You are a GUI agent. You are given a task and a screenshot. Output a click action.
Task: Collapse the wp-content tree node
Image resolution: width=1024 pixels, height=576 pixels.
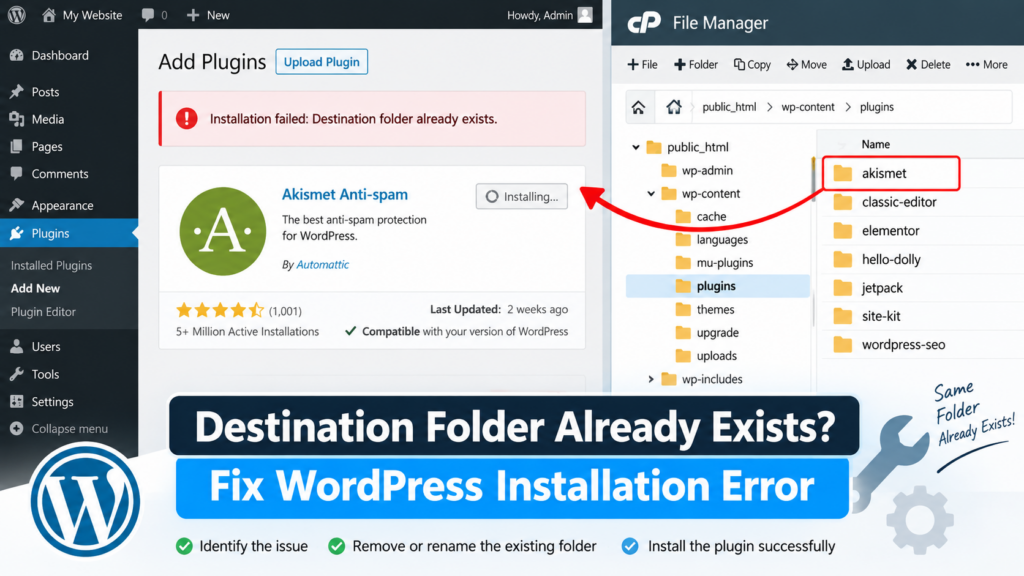coord(651,194)
